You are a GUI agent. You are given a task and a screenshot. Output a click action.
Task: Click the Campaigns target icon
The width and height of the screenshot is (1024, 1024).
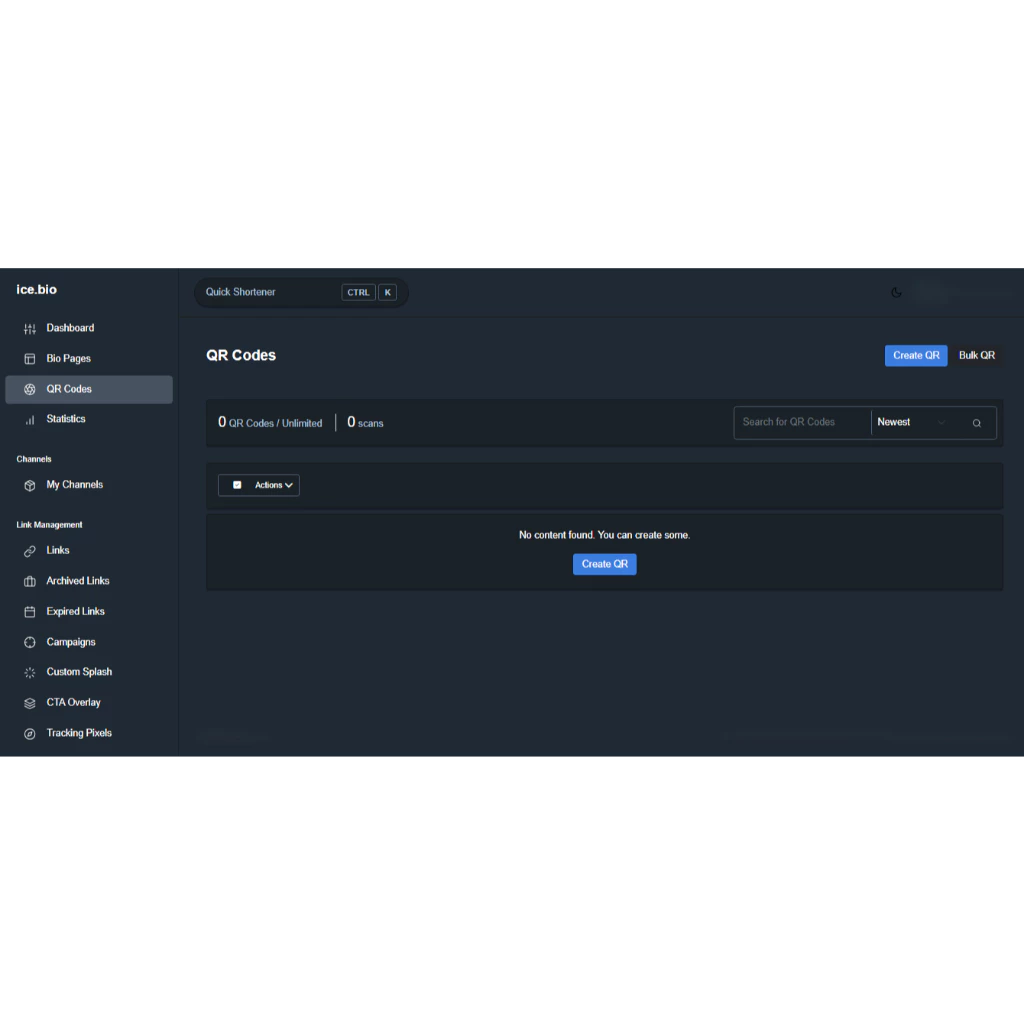(30, 643)
